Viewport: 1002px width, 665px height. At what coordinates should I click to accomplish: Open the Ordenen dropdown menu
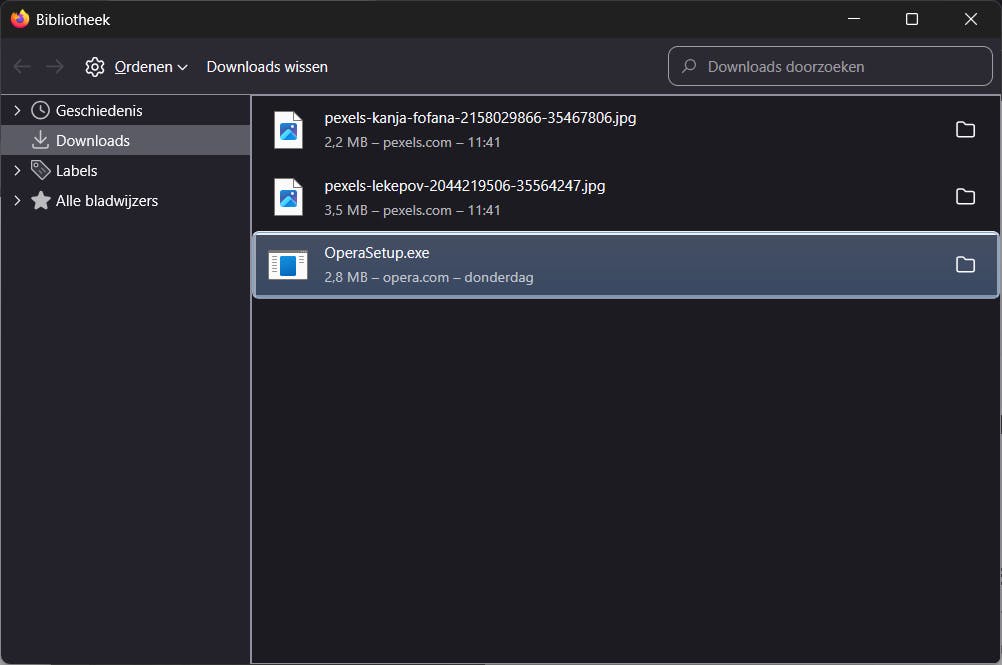[x=150, y=67]
